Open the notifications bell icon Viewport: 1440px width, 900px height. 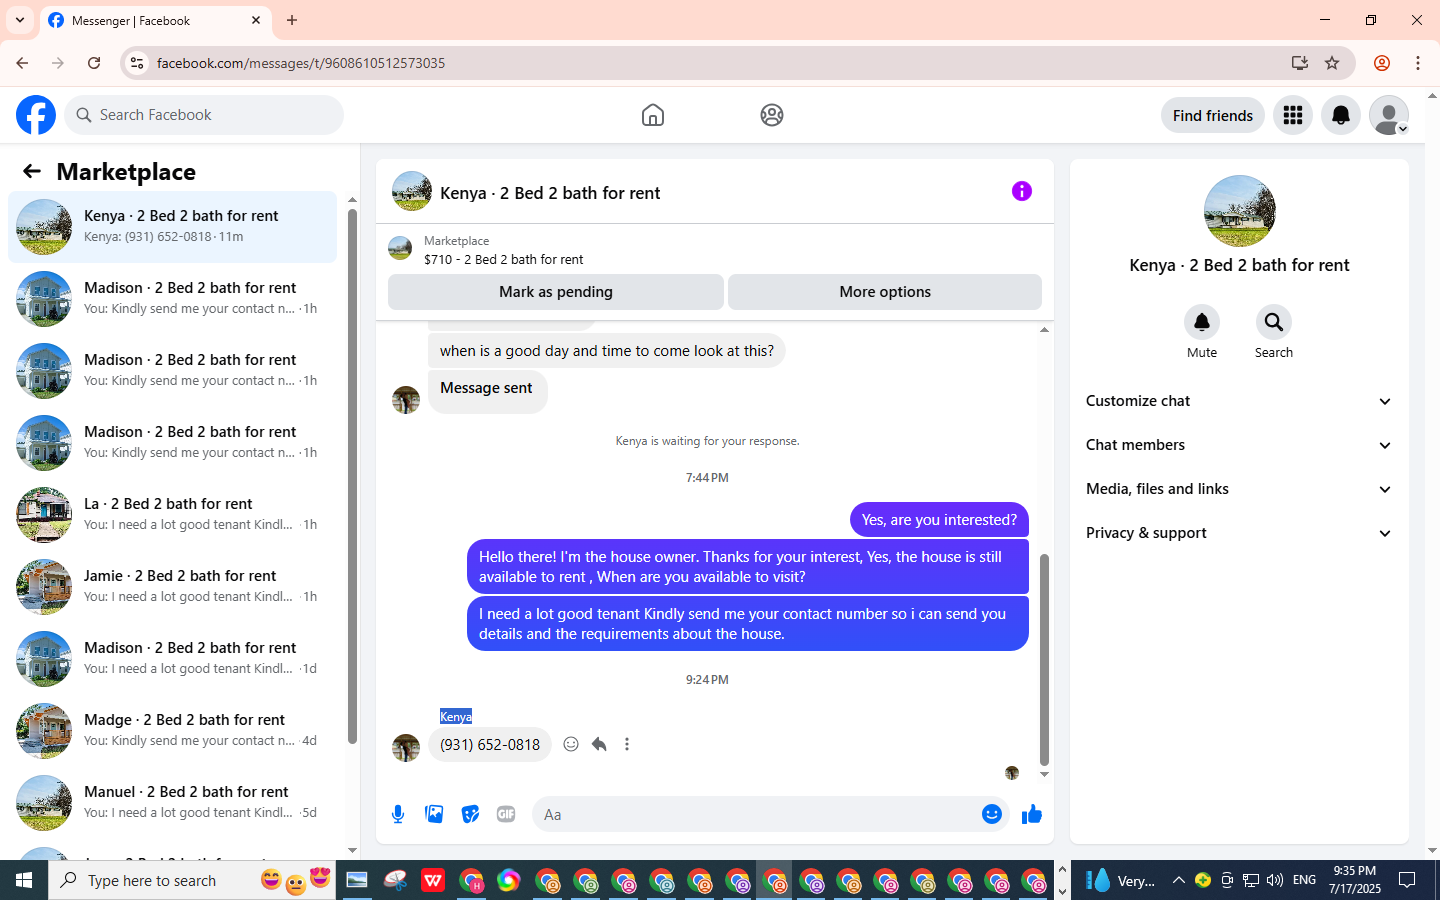[1341, 115]
